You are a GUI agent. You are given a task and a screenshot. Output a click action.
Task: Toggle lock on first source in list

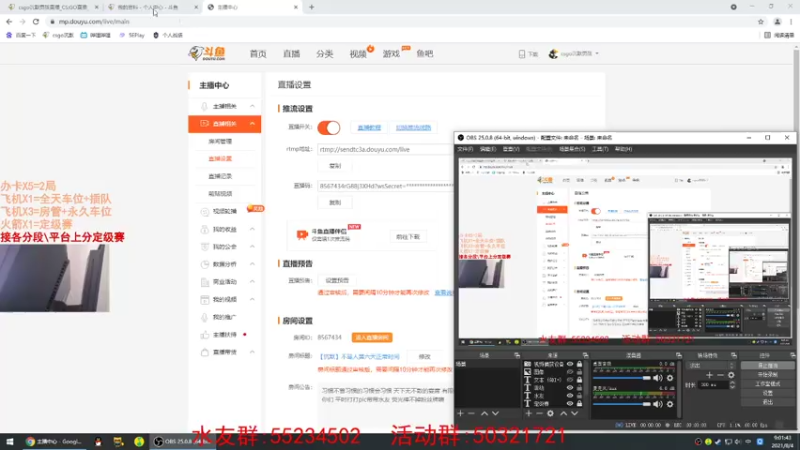coord(579,364)
